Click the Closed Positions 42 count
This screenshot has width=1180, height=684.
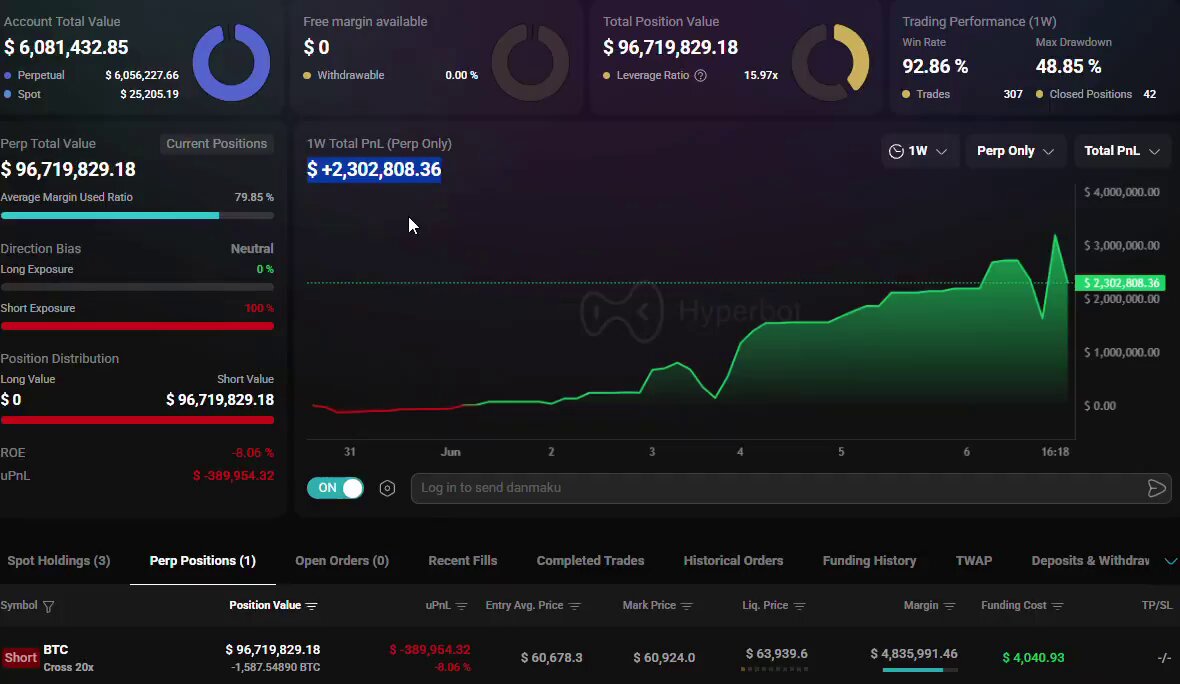coord(1149,94)
